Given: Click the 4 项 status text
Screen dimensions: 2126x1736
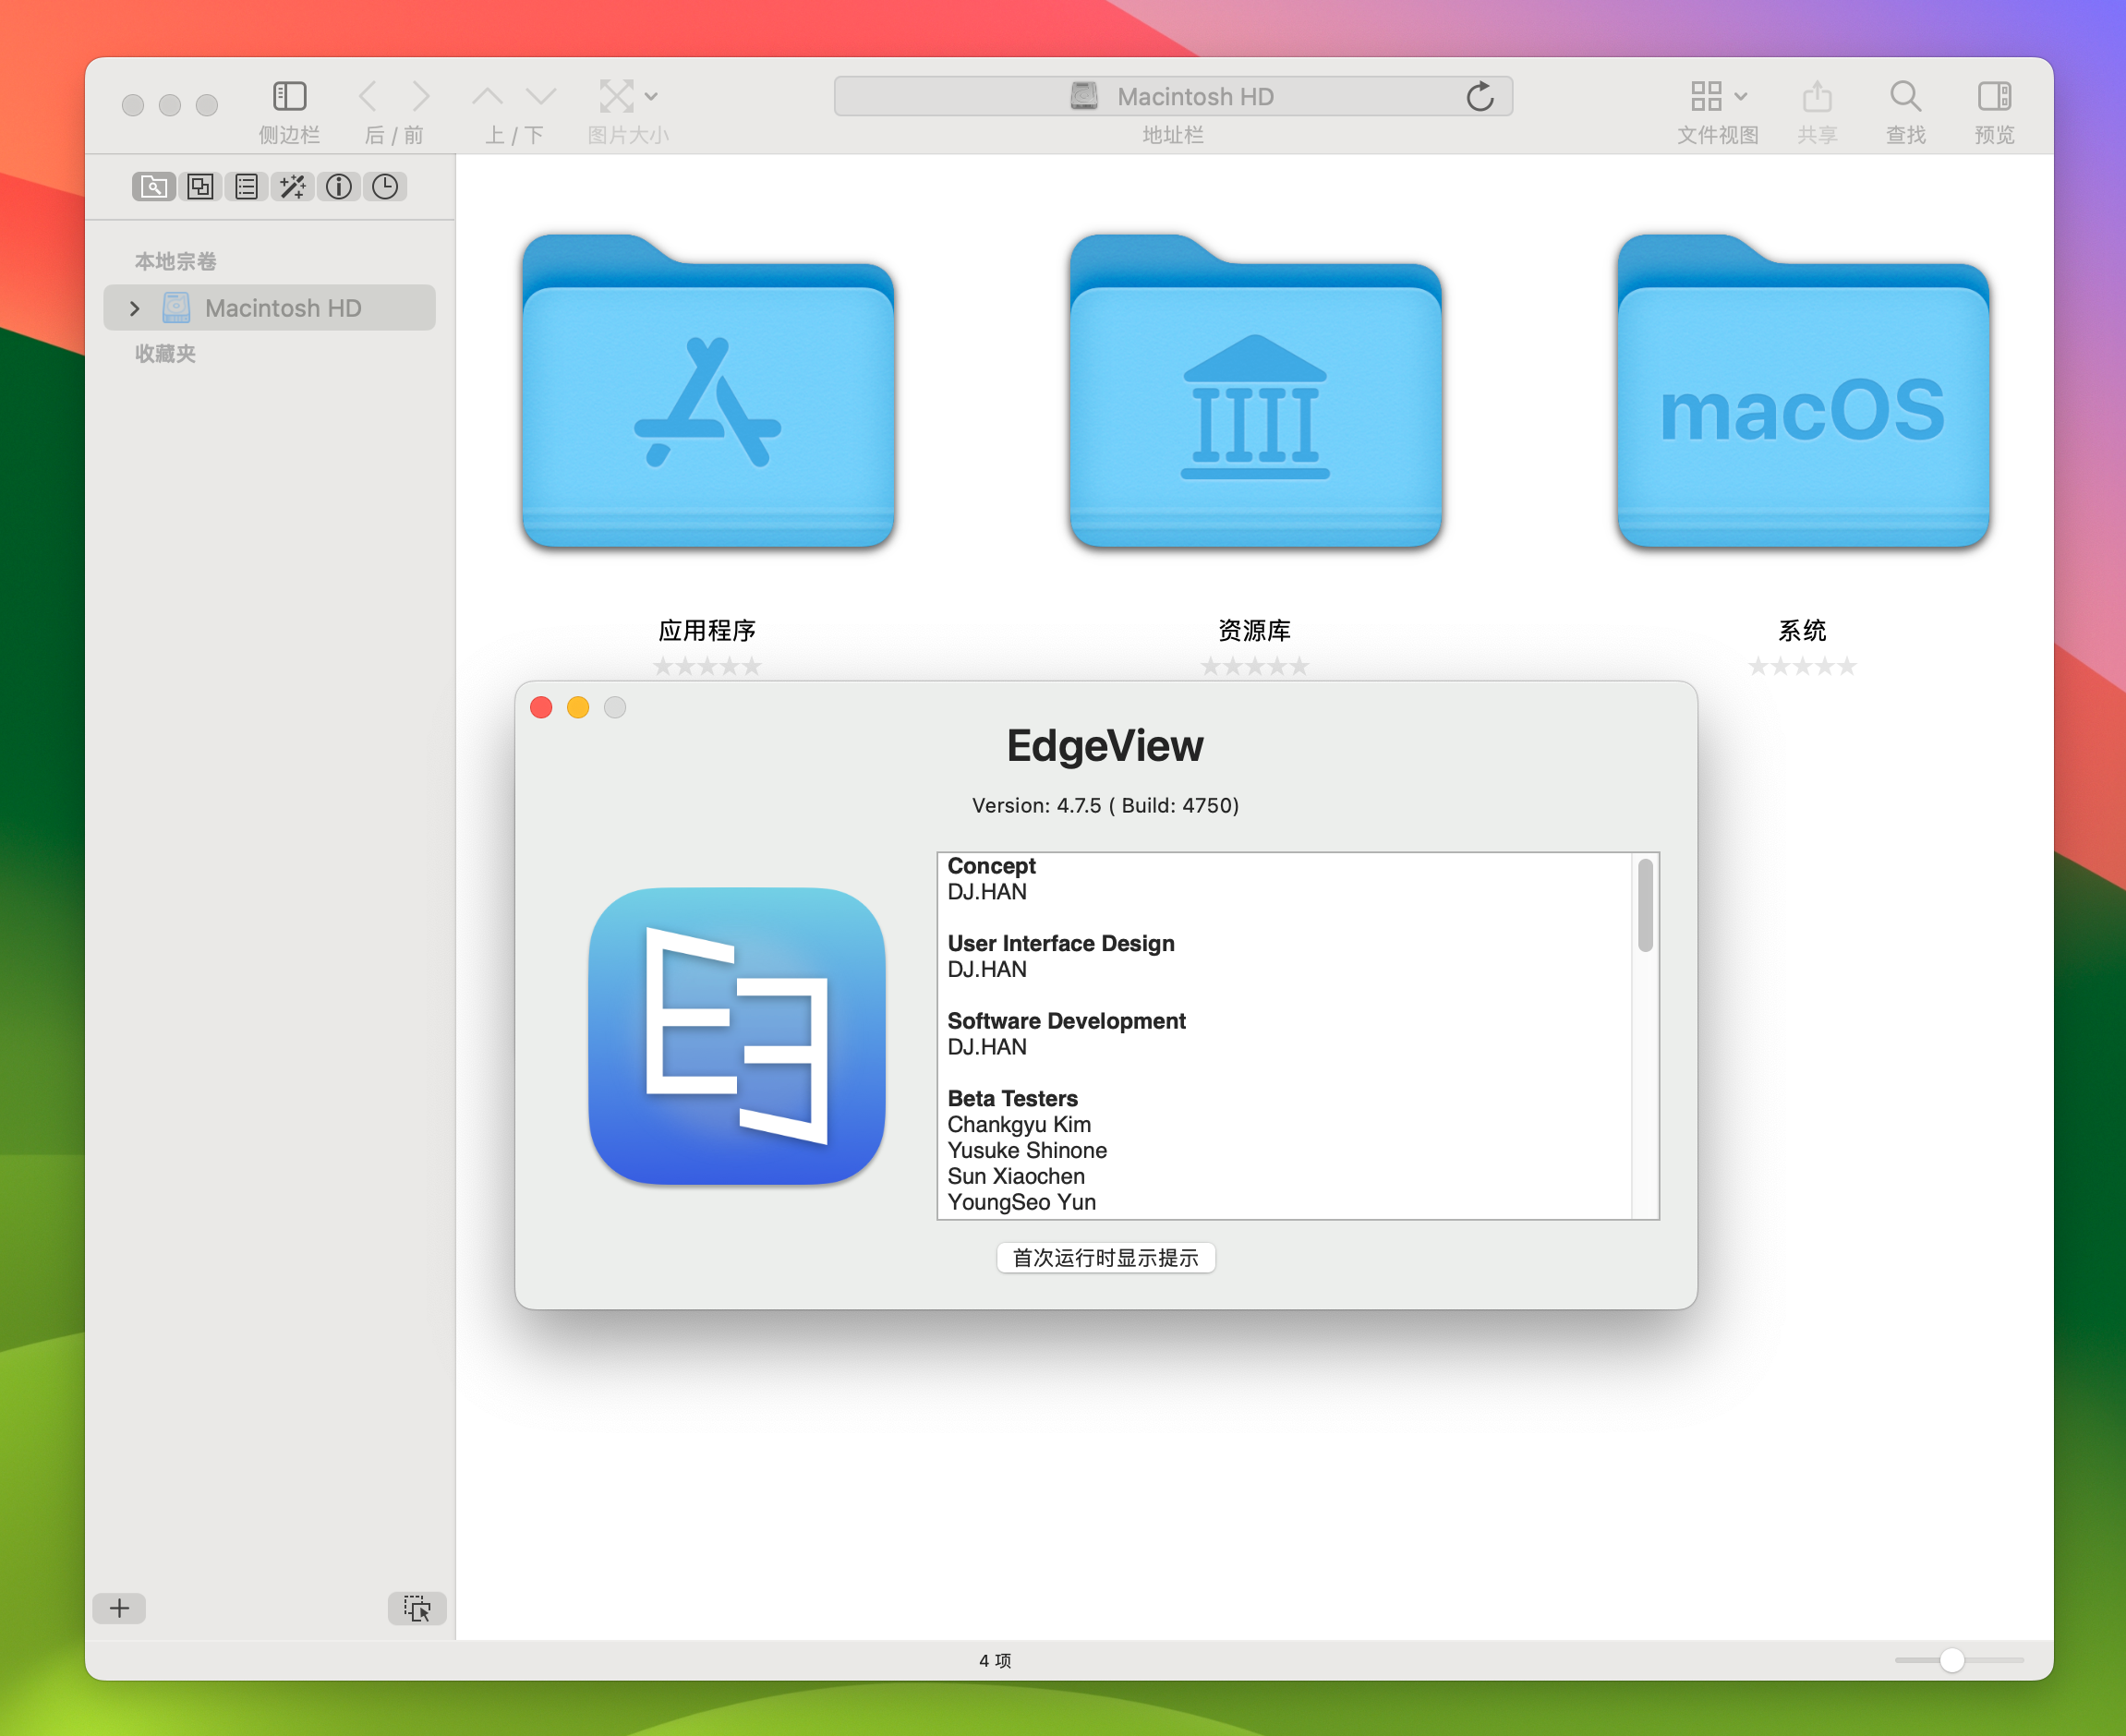Looking at the screenshot, I should point(995,1660).
